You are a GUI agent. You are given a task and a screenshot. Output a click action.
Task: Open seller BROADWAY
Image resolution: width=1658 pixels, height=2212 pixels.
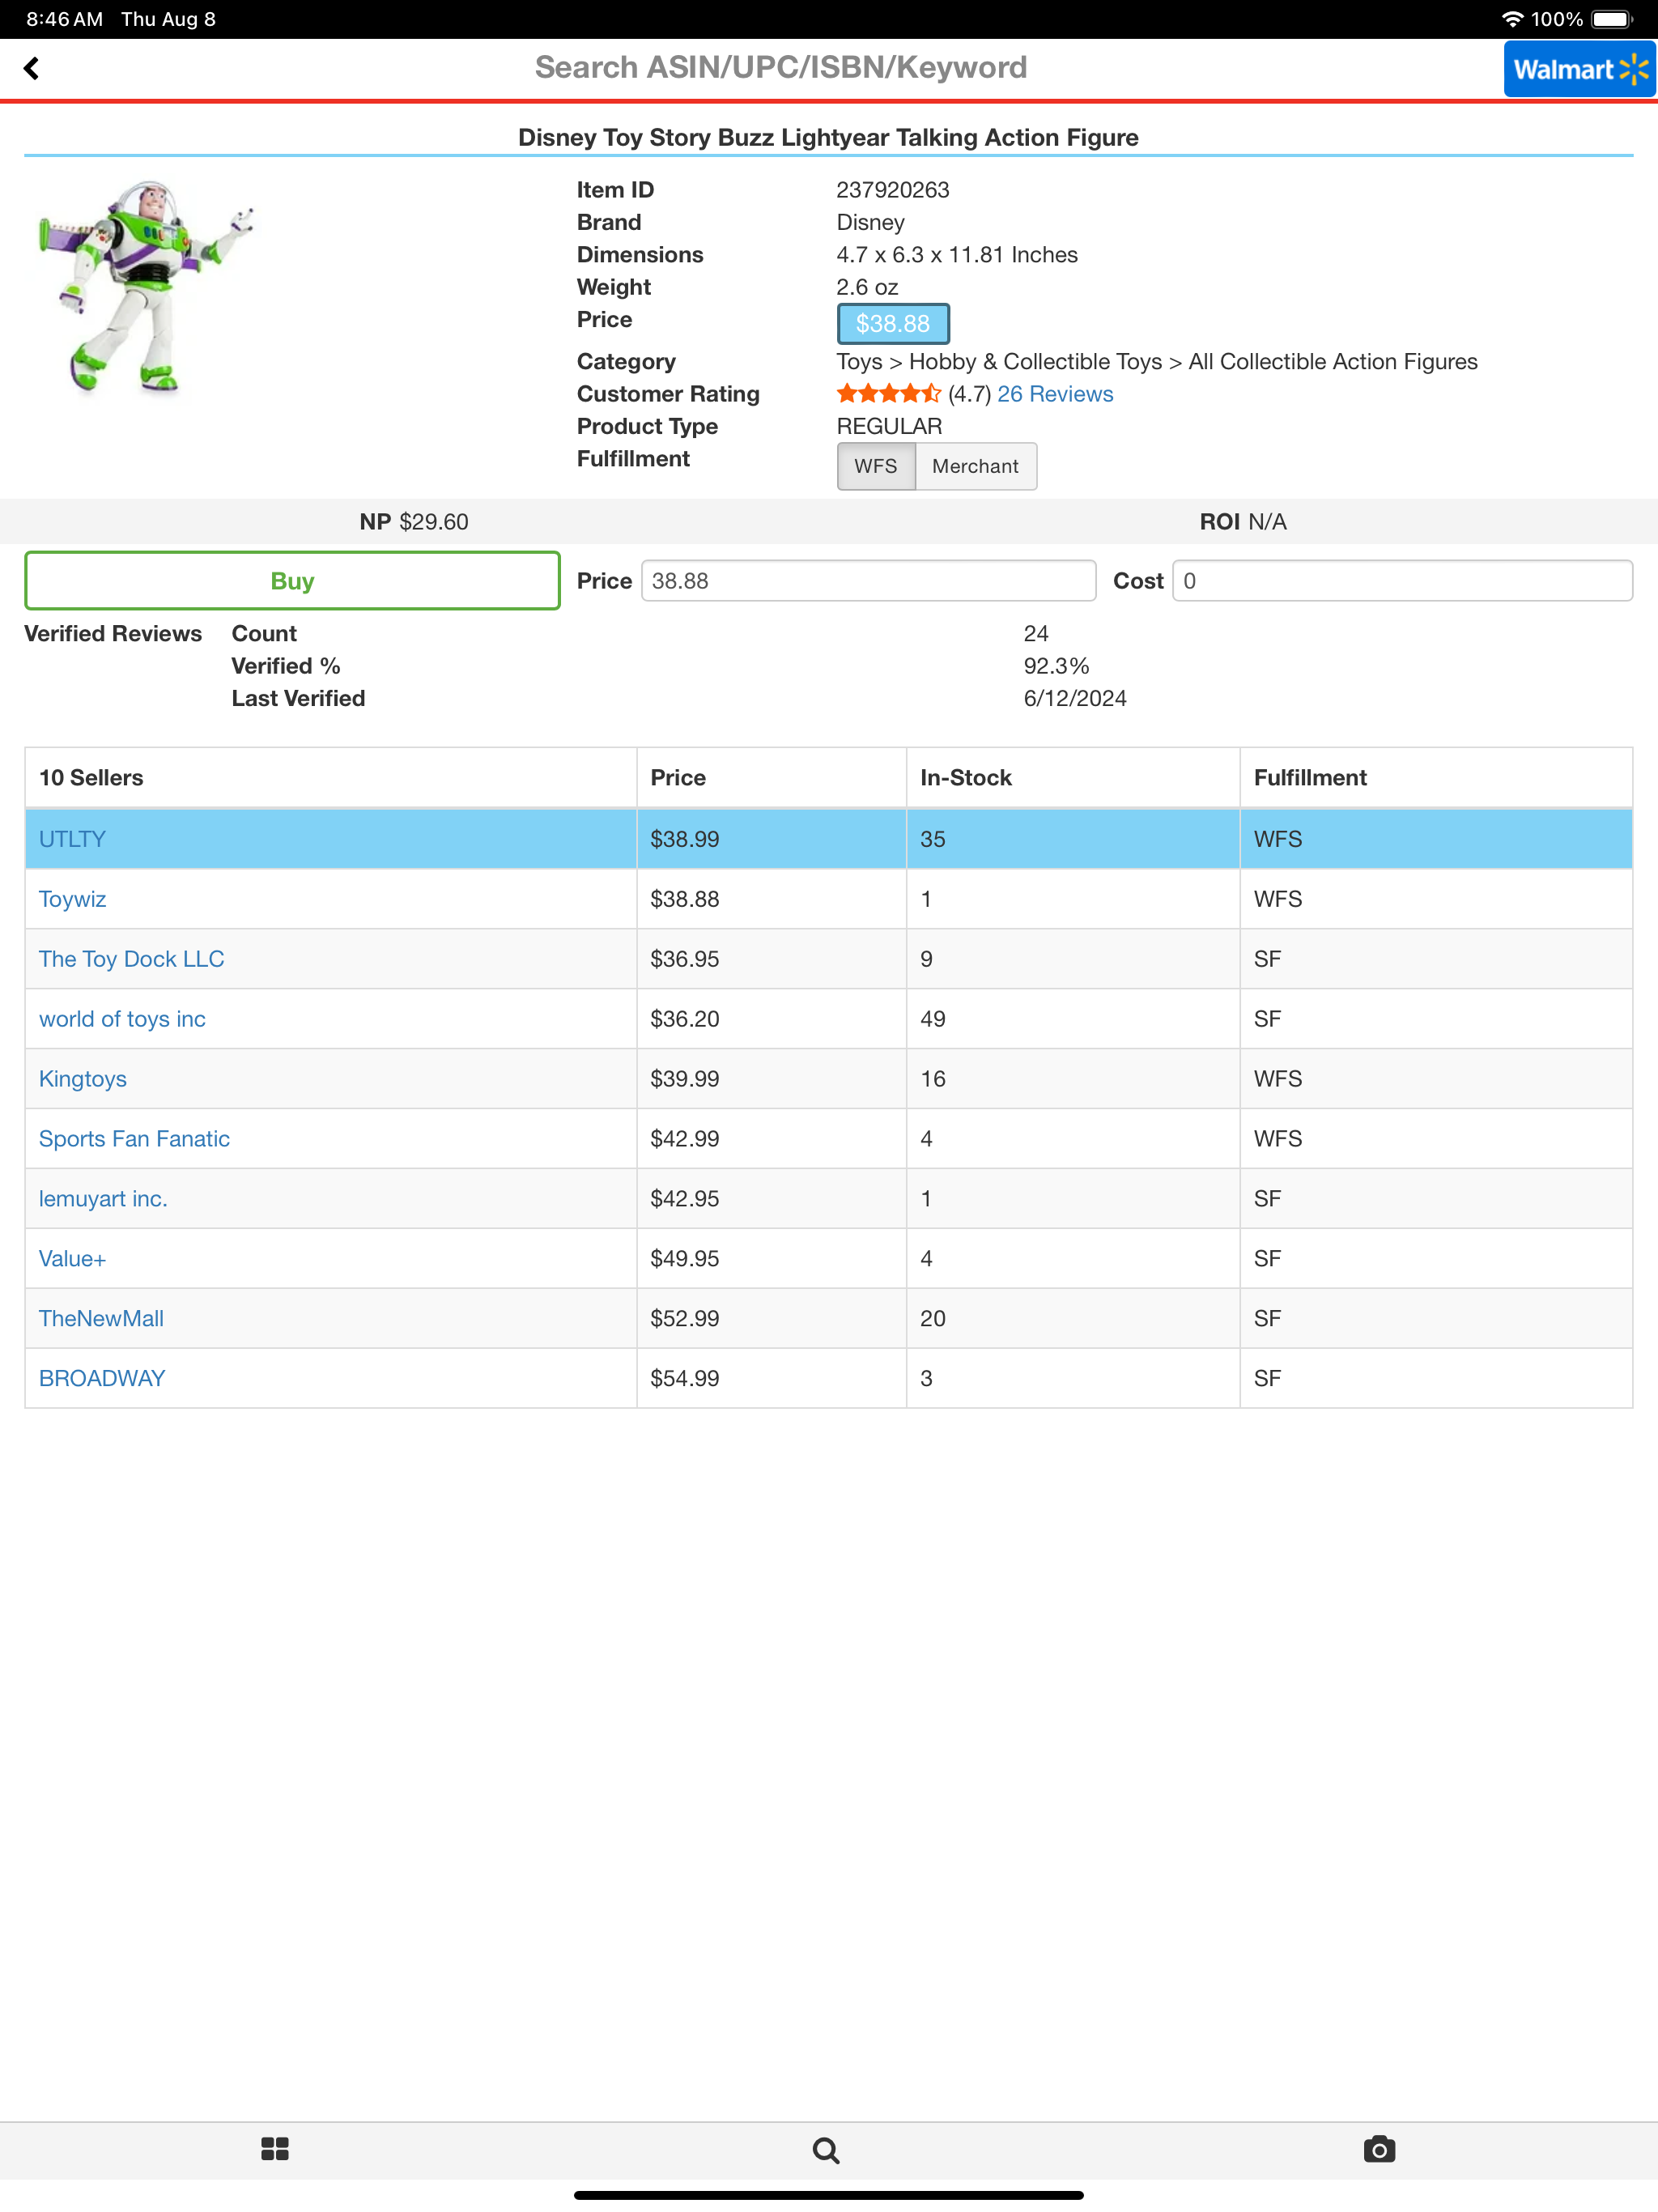pyautogui.click(x=102, y=1379)
